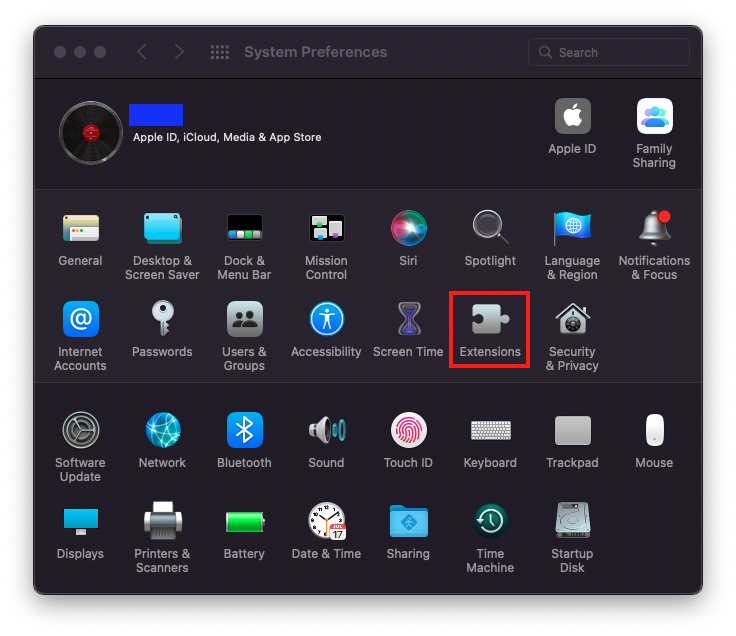Click the vinyl record profile picture
The height and width of the screenshot is (636, 736).
[x=91, y=133]
